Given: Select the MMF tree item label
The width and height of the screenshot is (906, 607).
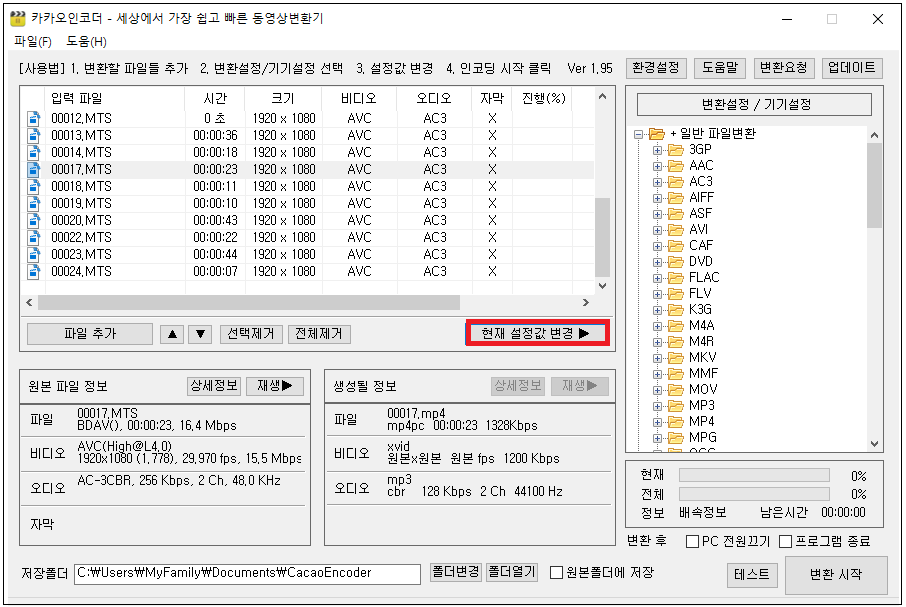Looking at the screenshot, I should tap(704, 374).
